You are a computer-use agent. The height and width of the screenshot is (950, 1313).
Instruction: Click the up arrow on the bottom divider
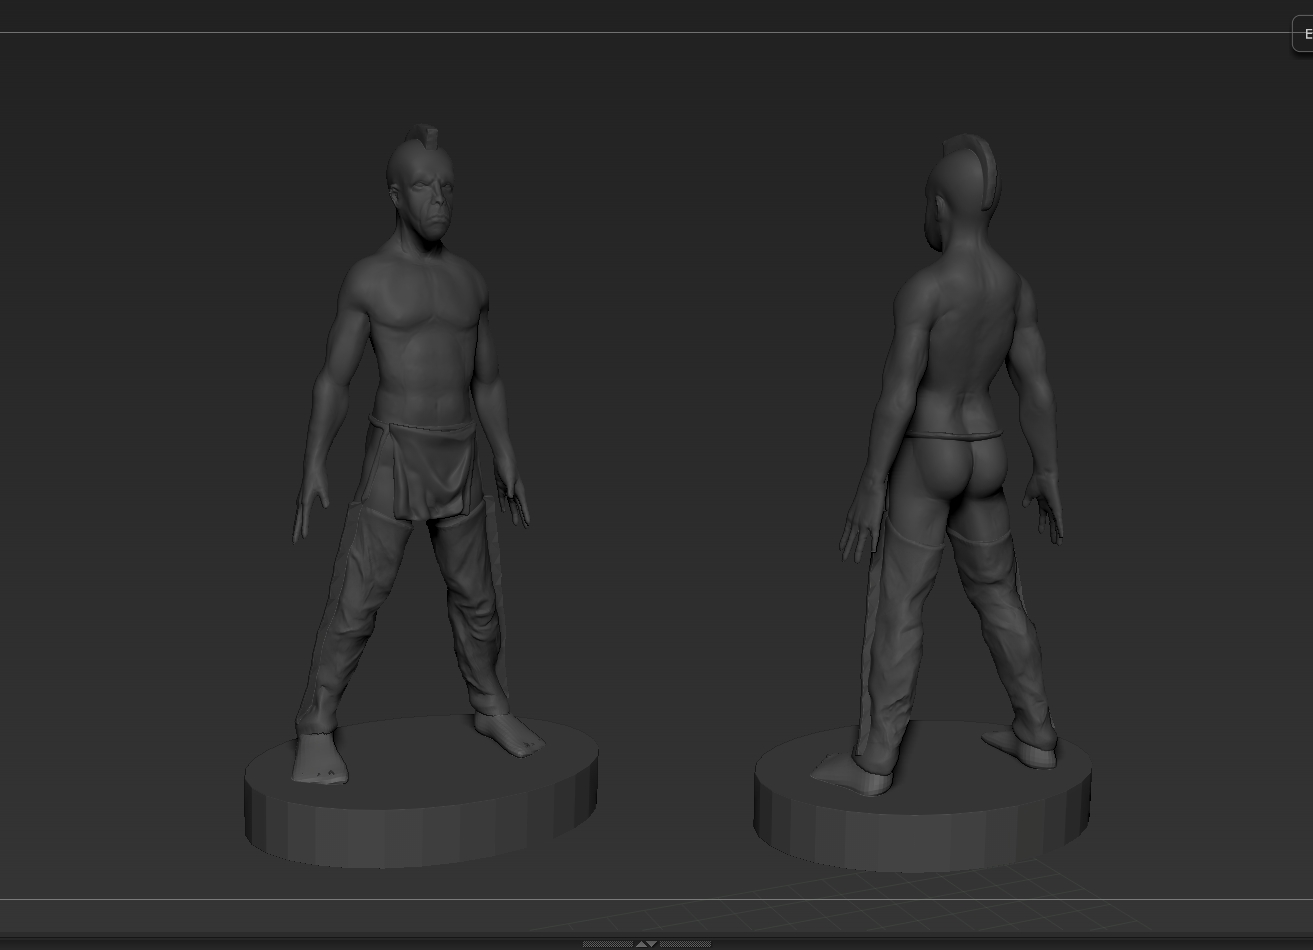point(640,943)
